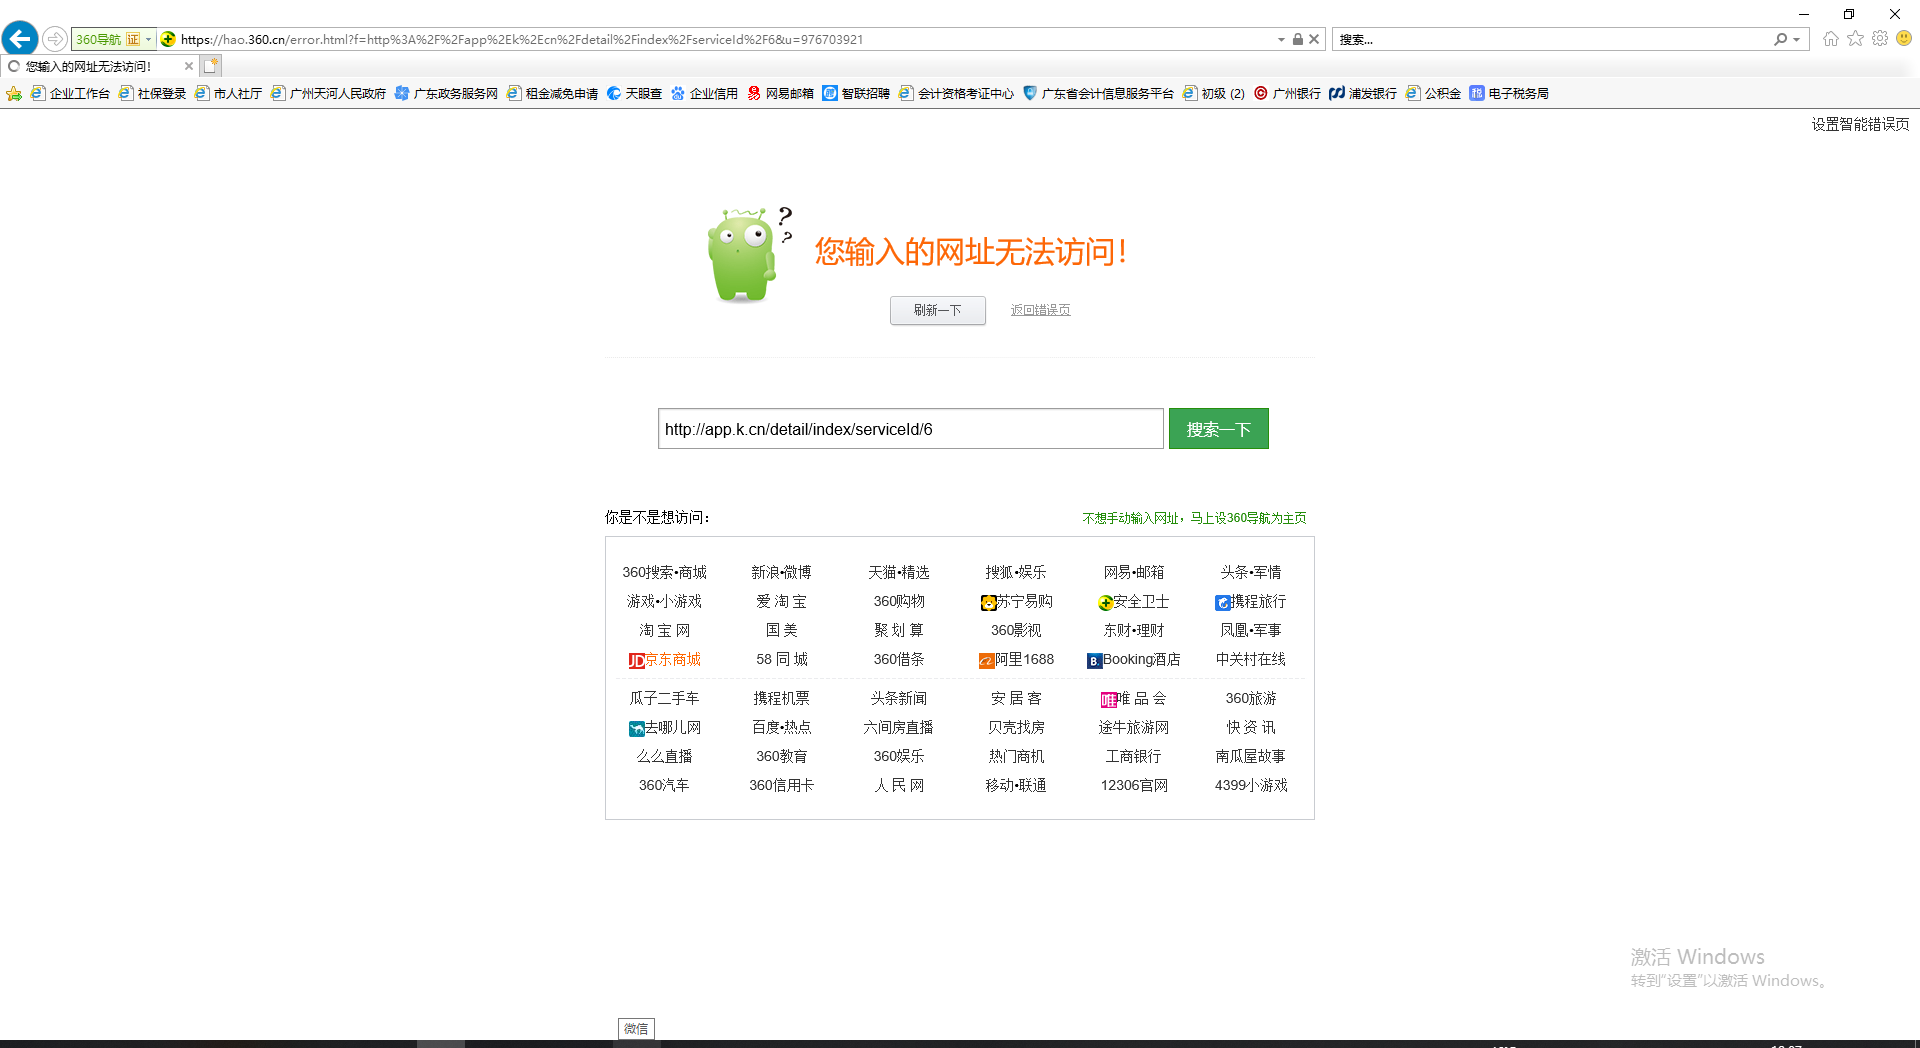Open the 阿里1688 link
This screenshot has width=1920, height=1048.
1016,659
